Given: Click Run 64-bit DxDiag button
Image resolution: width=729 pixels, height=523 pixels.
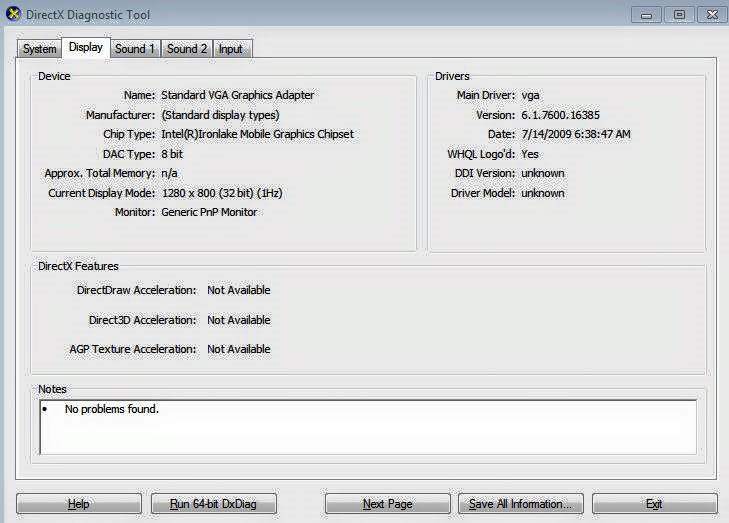Looking at the screenshot, I should [213, 504].
